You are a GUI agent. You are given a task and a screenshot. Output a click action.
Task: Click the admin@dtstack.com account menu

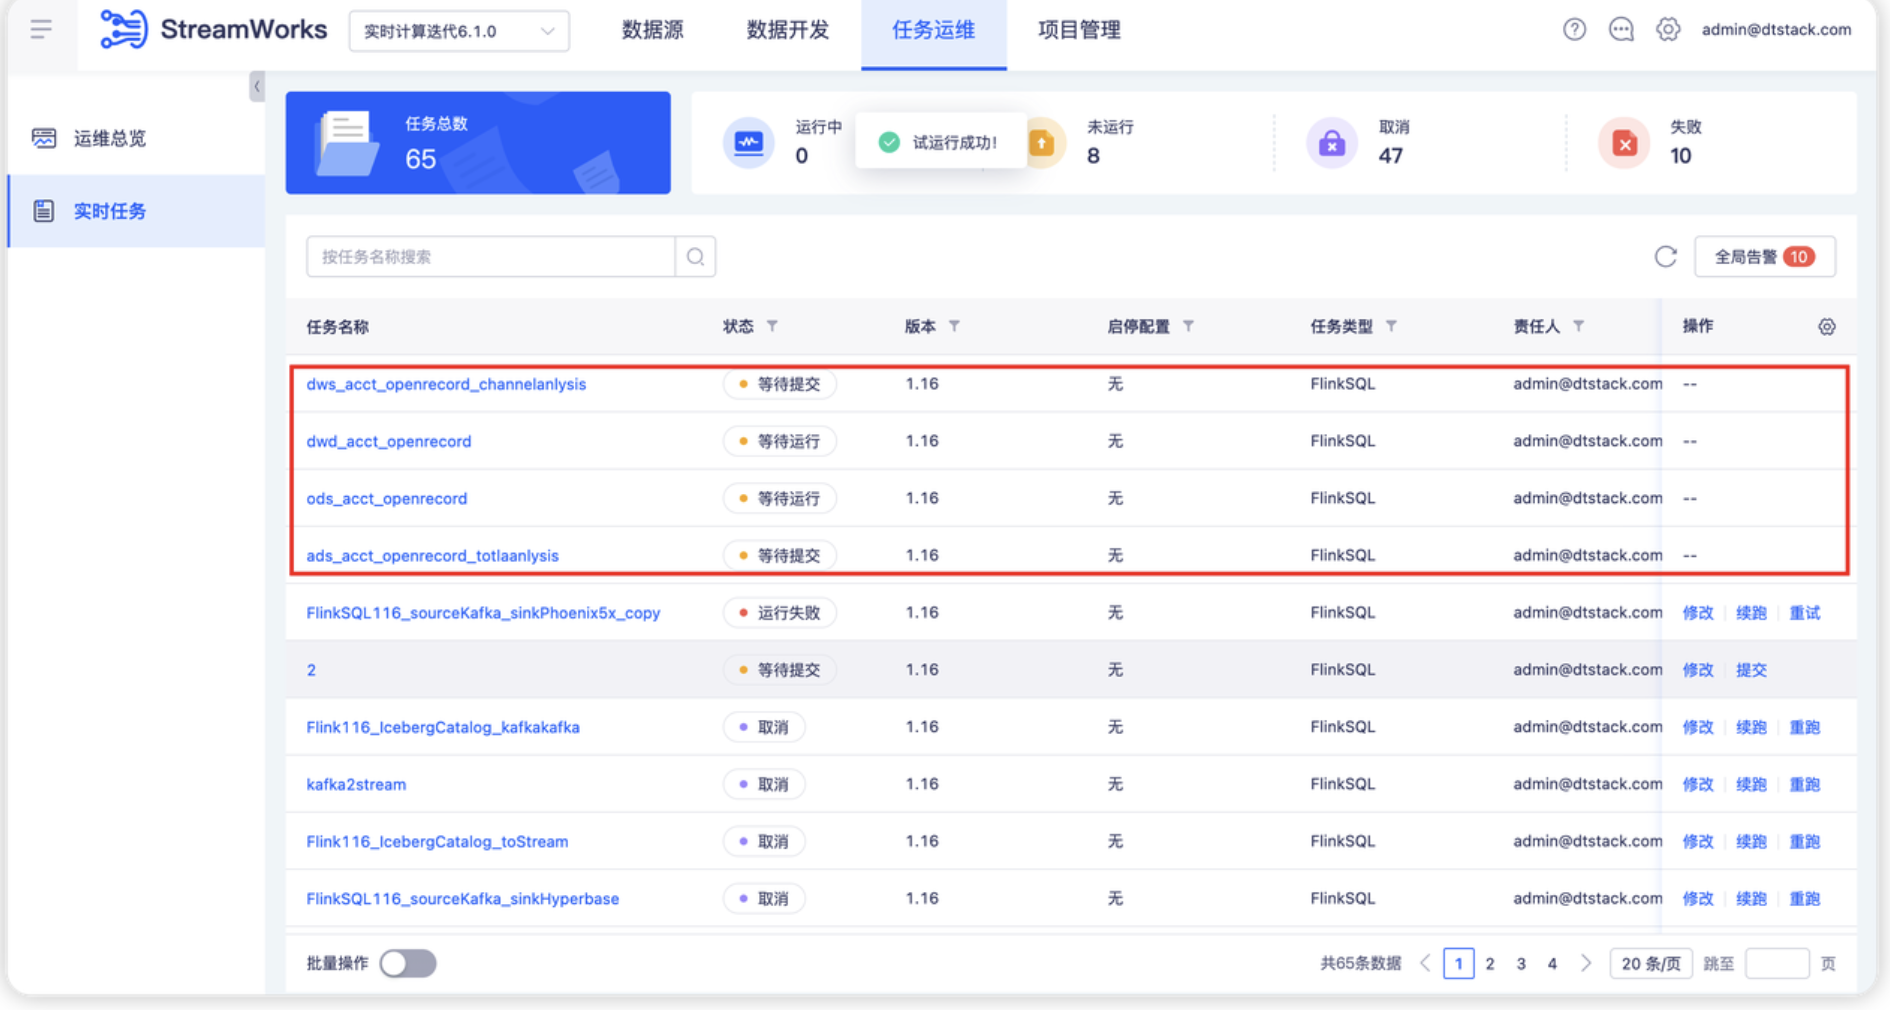pos(1776,30)
